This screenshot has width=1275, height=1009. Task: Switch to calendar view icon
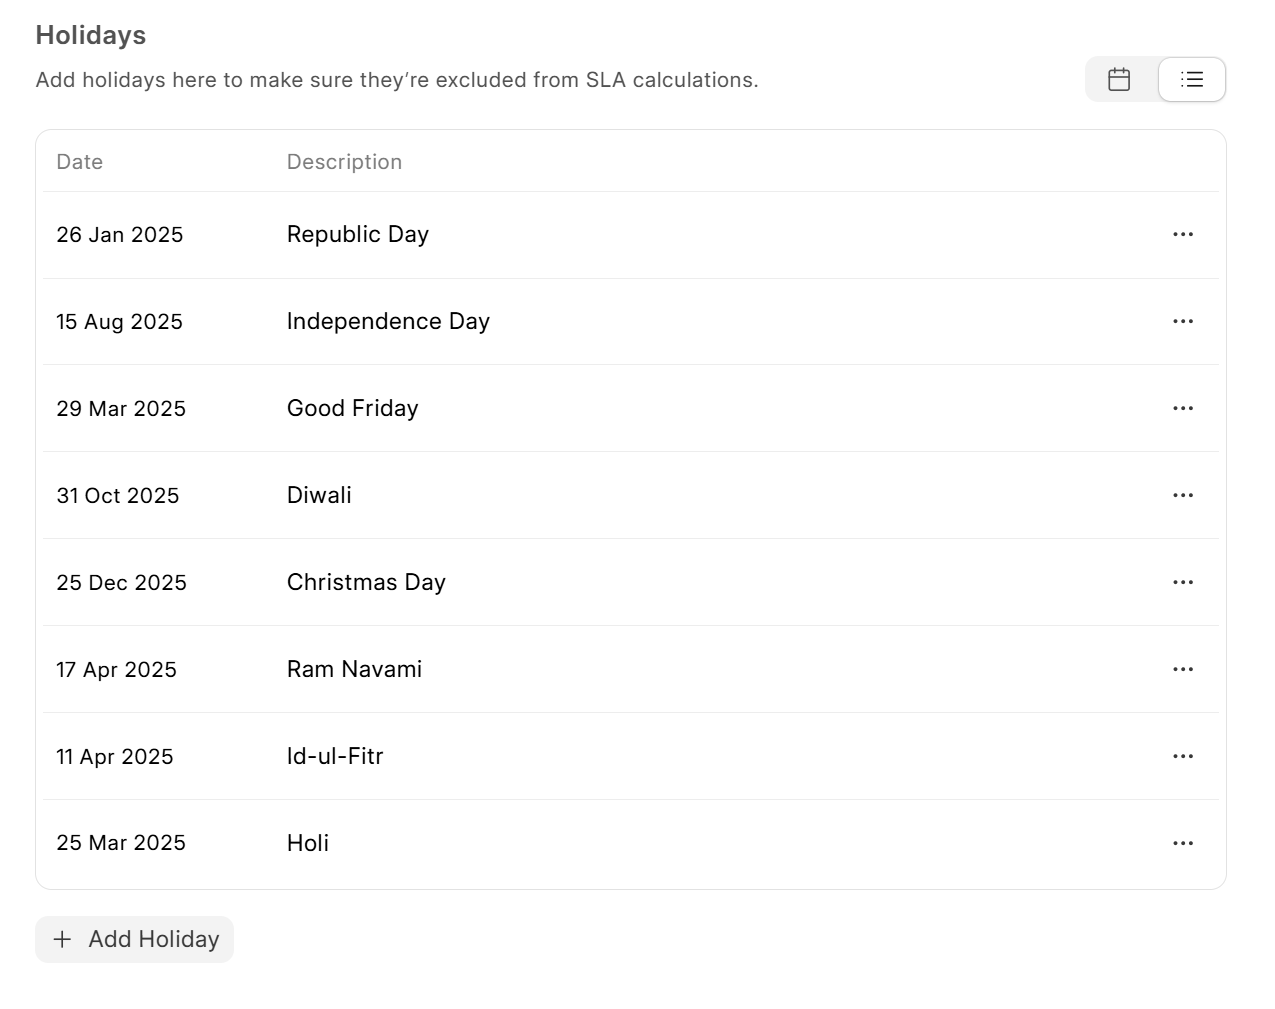tap(1119, 79)
